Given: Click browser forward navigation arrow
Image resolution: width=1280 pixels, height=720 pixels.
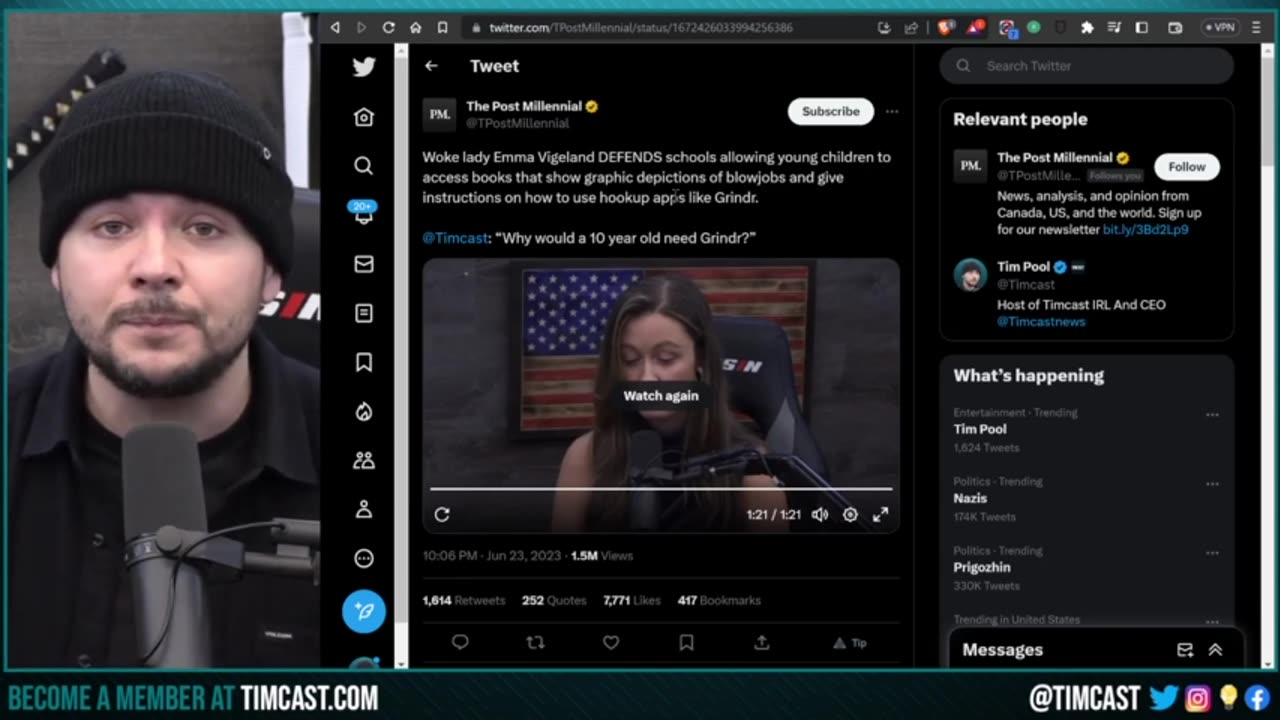Looking at the screenshot, I should 361,27.
